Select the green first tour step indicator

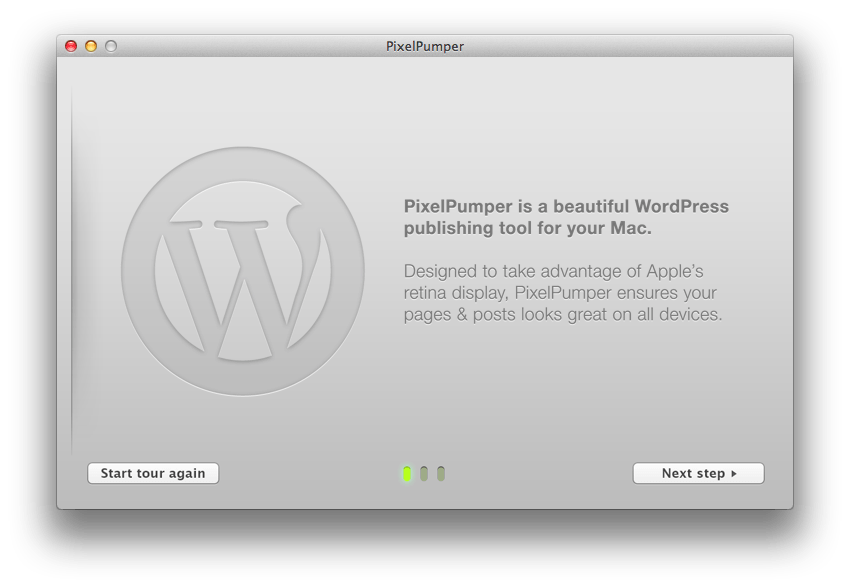407,473
